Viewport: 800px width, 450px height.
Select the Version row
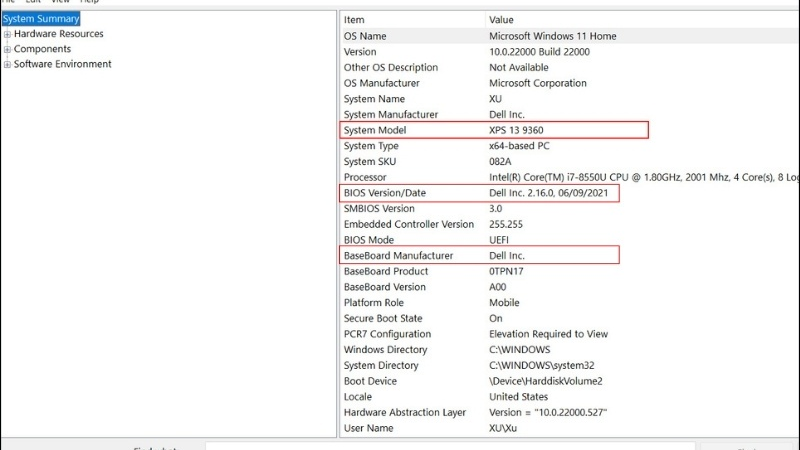570,52
